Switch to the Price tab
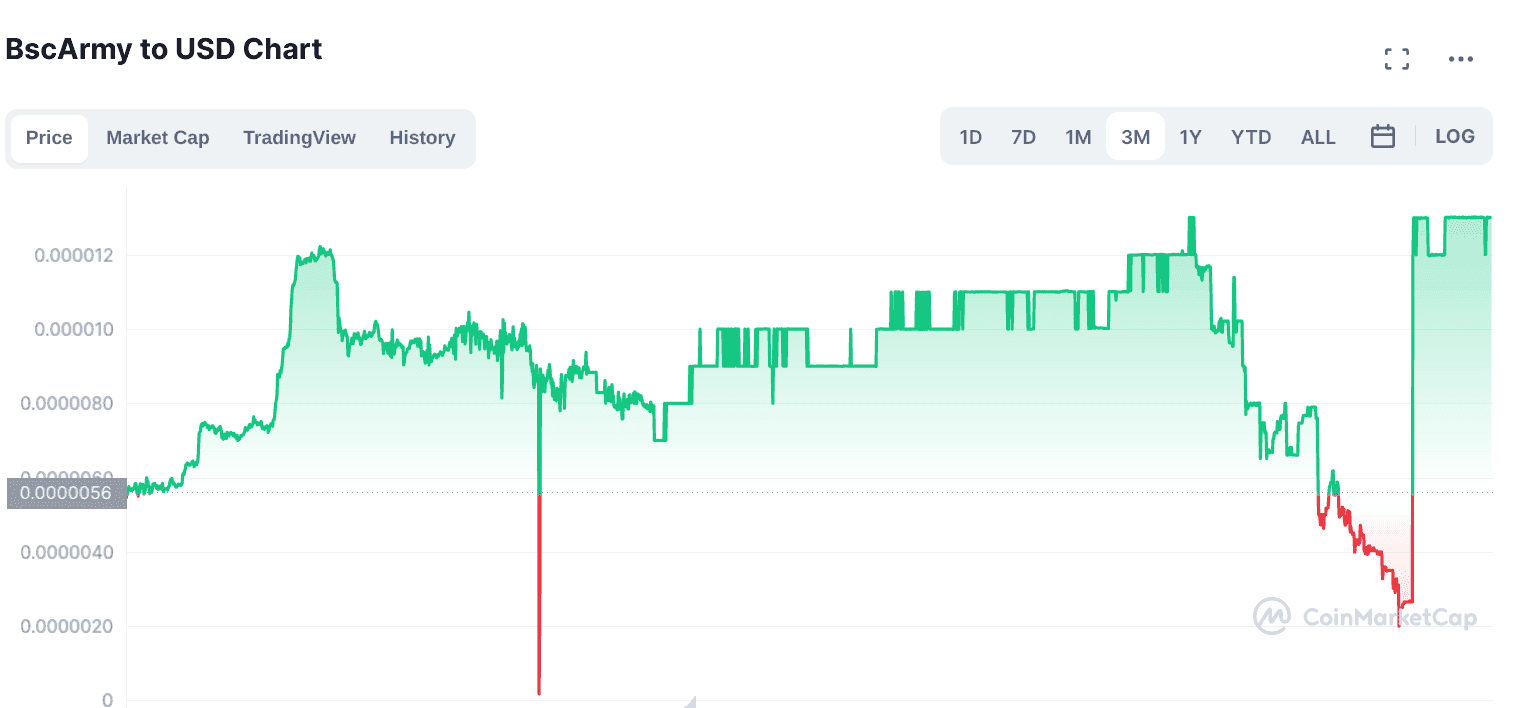This screenshot has height=708, width=1525. point(49,138)
